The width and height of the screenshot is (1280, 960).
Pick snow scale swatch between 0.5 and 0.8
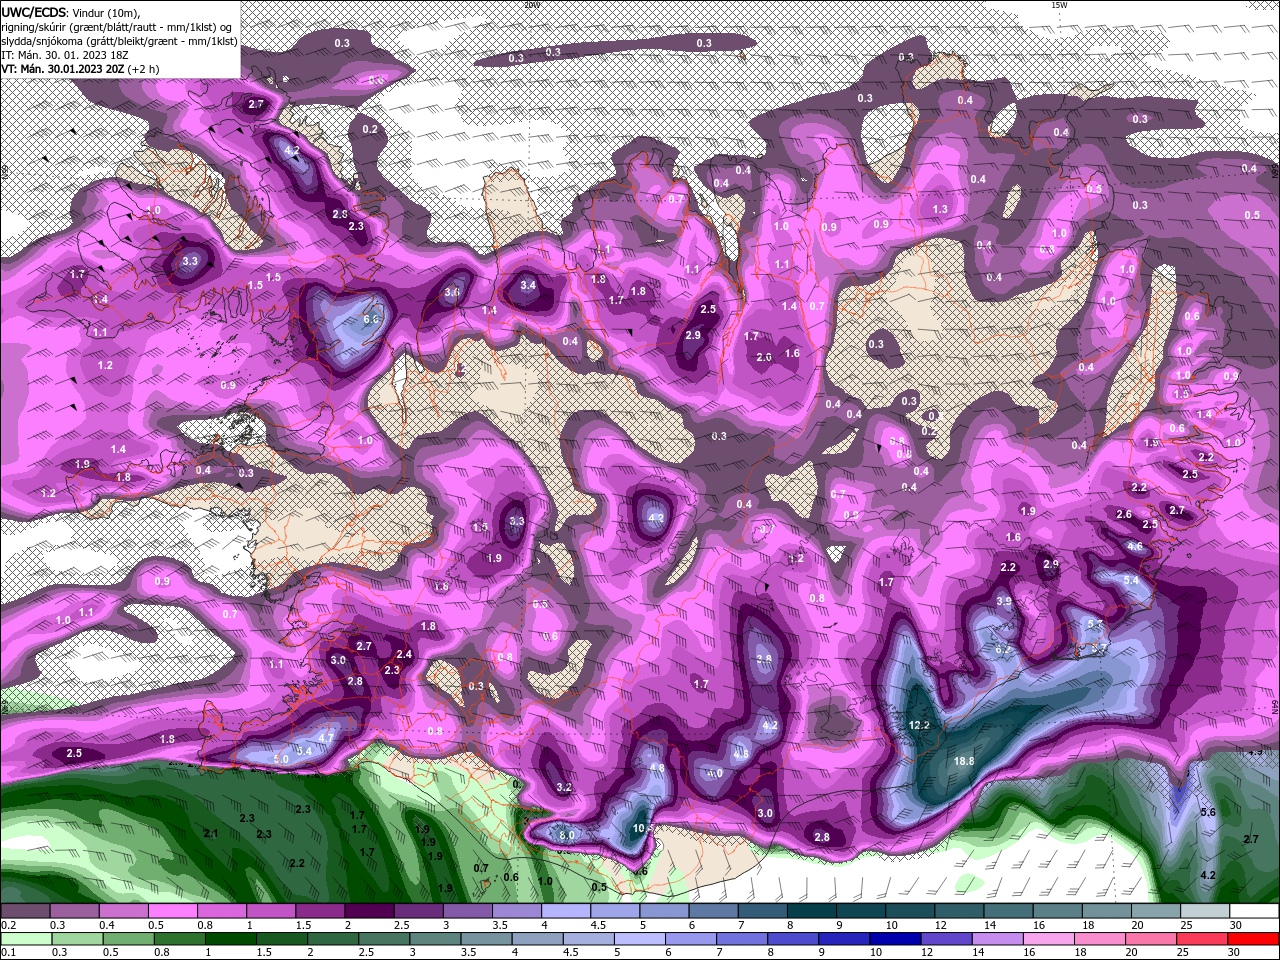[x=173, y=911]
